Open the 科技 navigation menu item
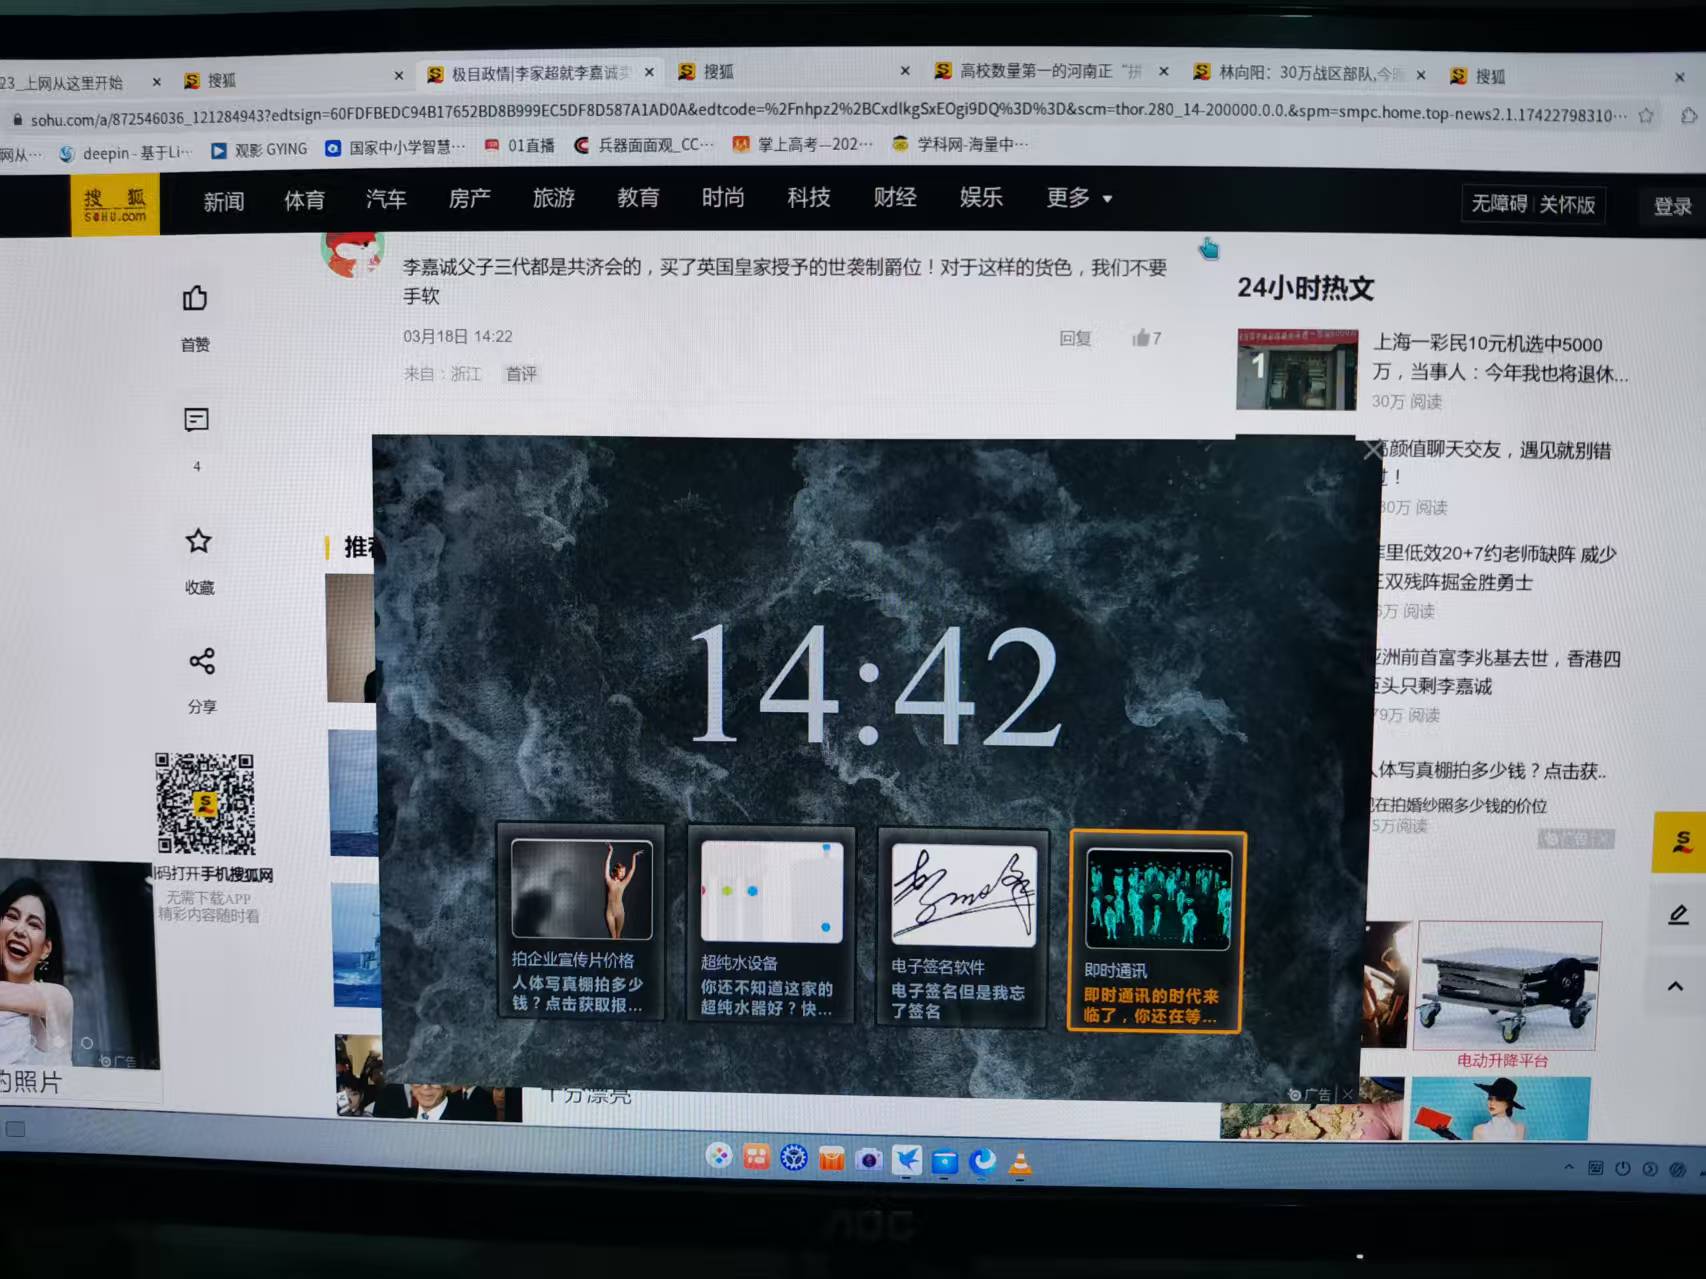The width and height of the screenshot is (1706, 1279). [x=809, y=198]
